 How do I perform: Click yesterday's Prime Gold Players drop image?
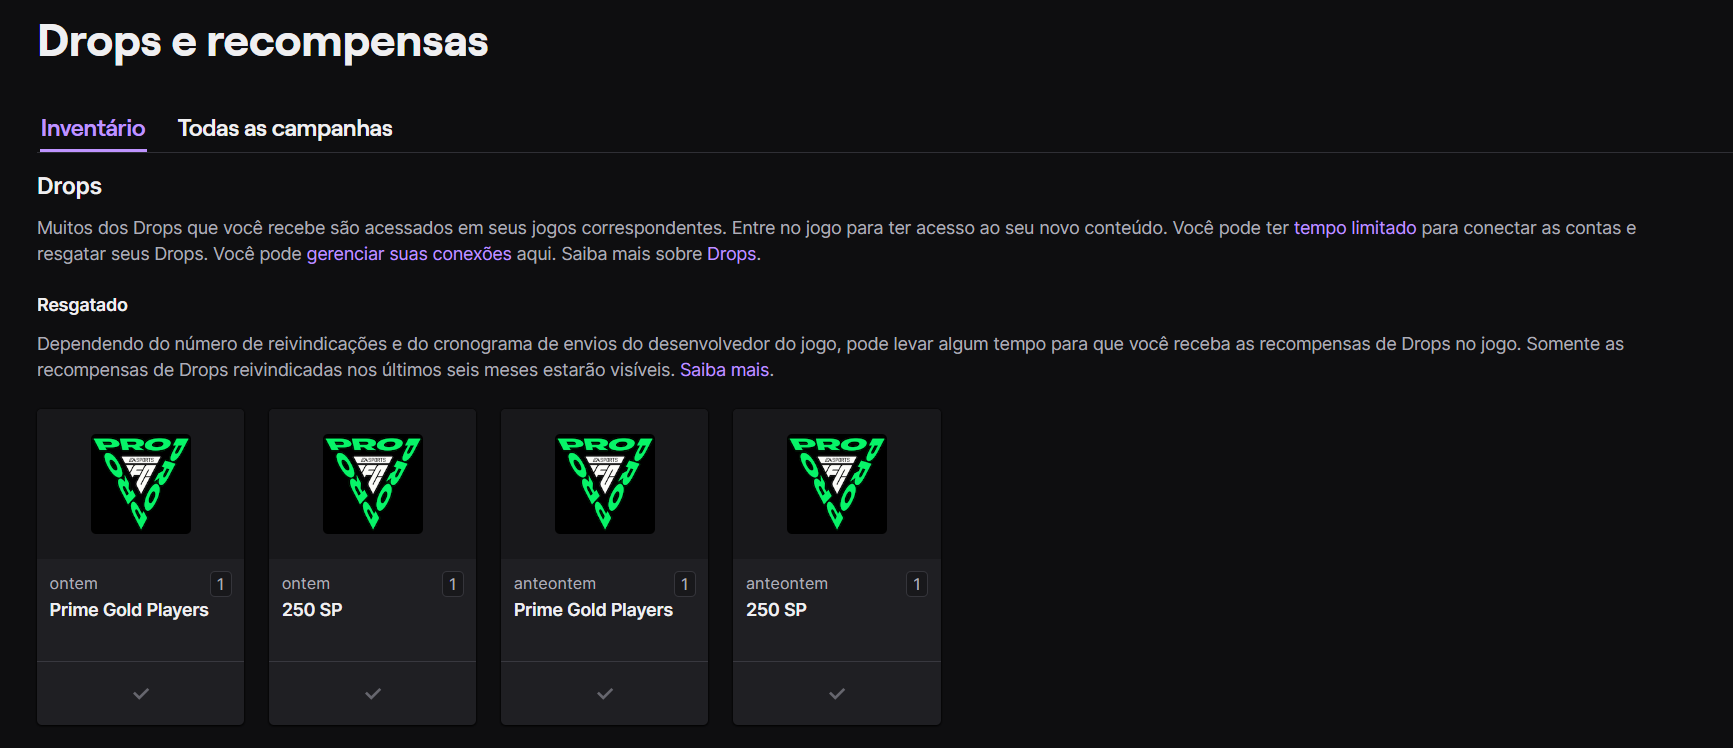(x=141, y=484)
